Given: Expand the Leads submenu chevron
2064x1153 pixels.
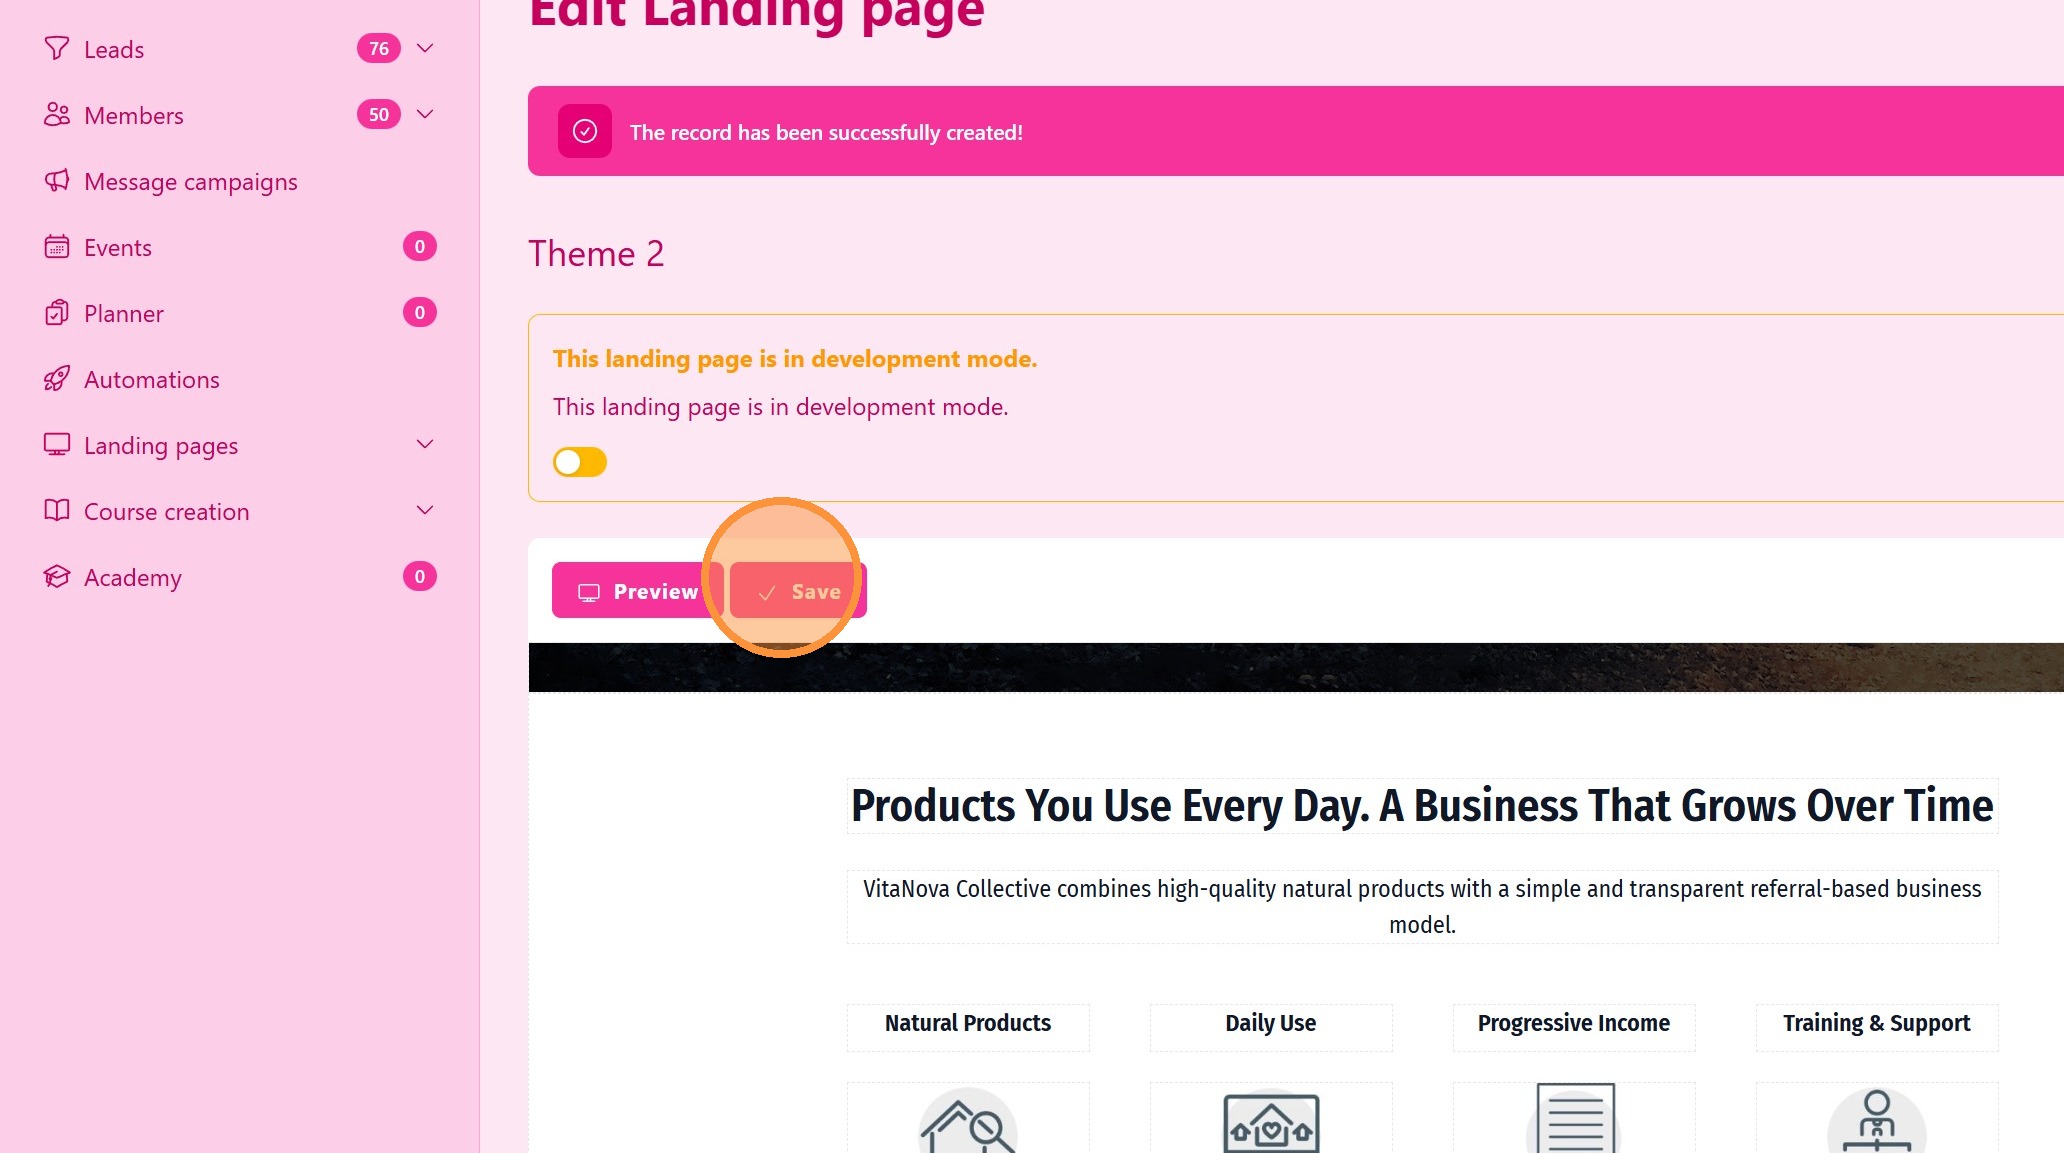Looking at the screenshot, I should coord(425,48).
